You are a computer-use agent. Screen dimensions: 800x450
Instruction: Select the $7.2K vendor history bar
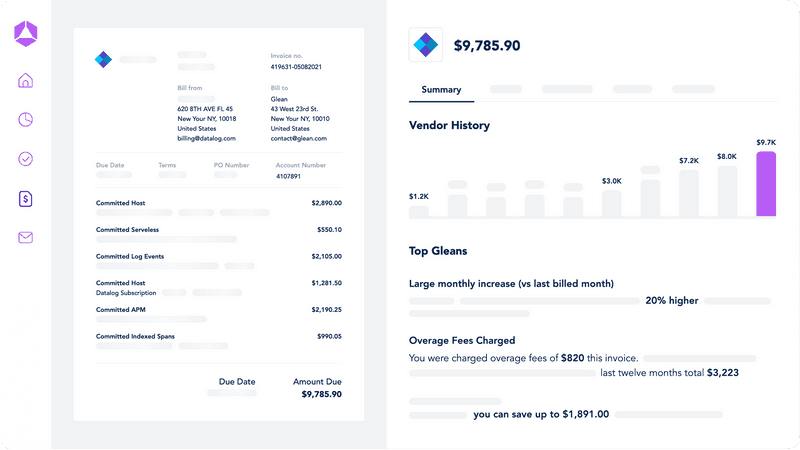689,193
